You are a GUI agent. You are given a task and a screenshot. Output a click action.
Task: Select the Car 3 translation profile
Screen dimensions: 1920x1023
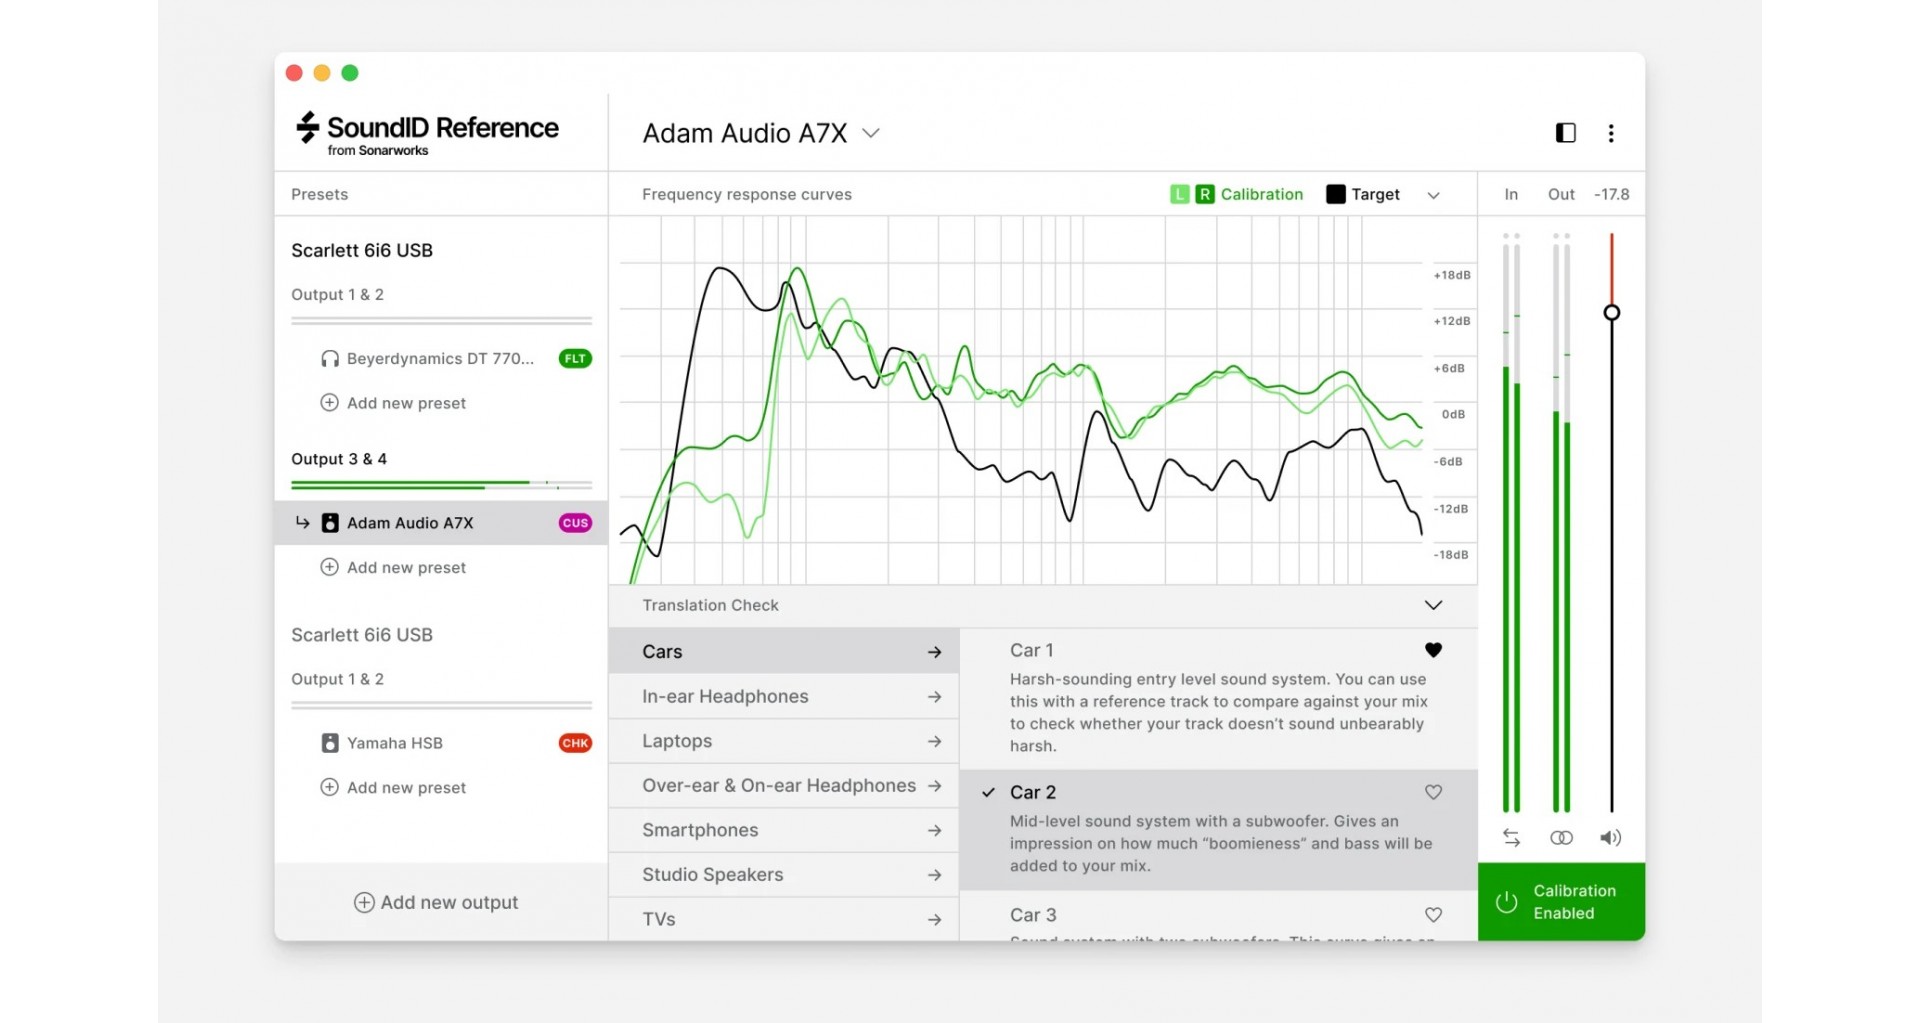point(1218,917)
